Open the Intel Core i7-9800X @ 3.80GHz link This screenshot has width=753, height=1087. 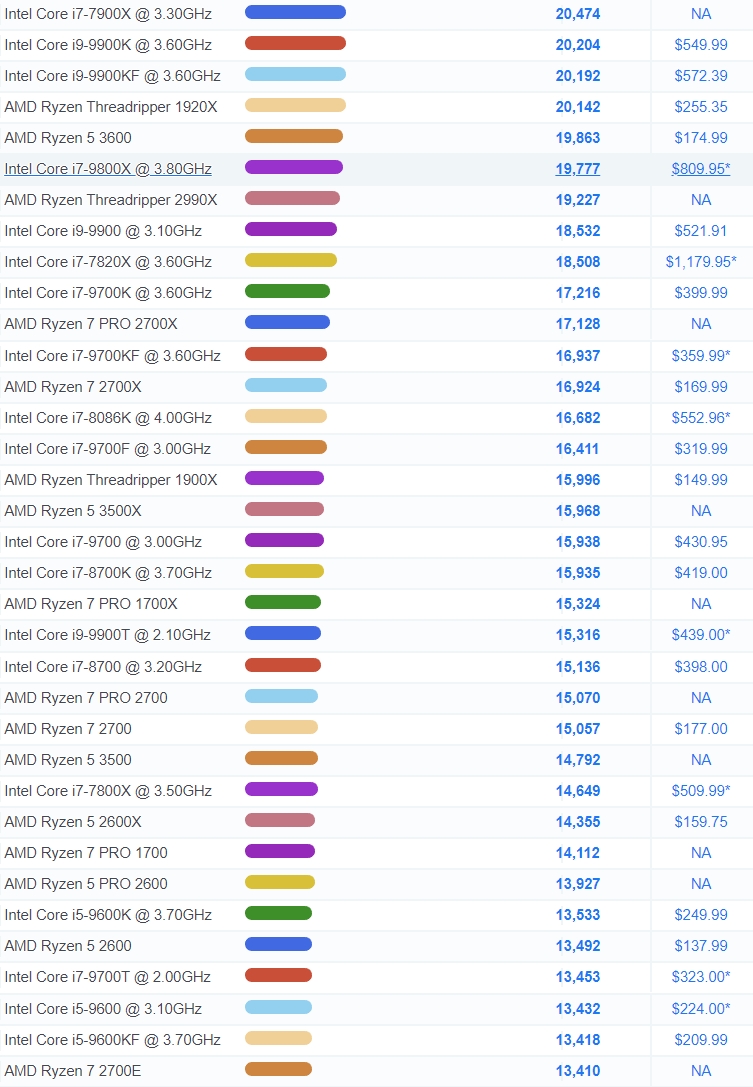(x=108, y=168)
